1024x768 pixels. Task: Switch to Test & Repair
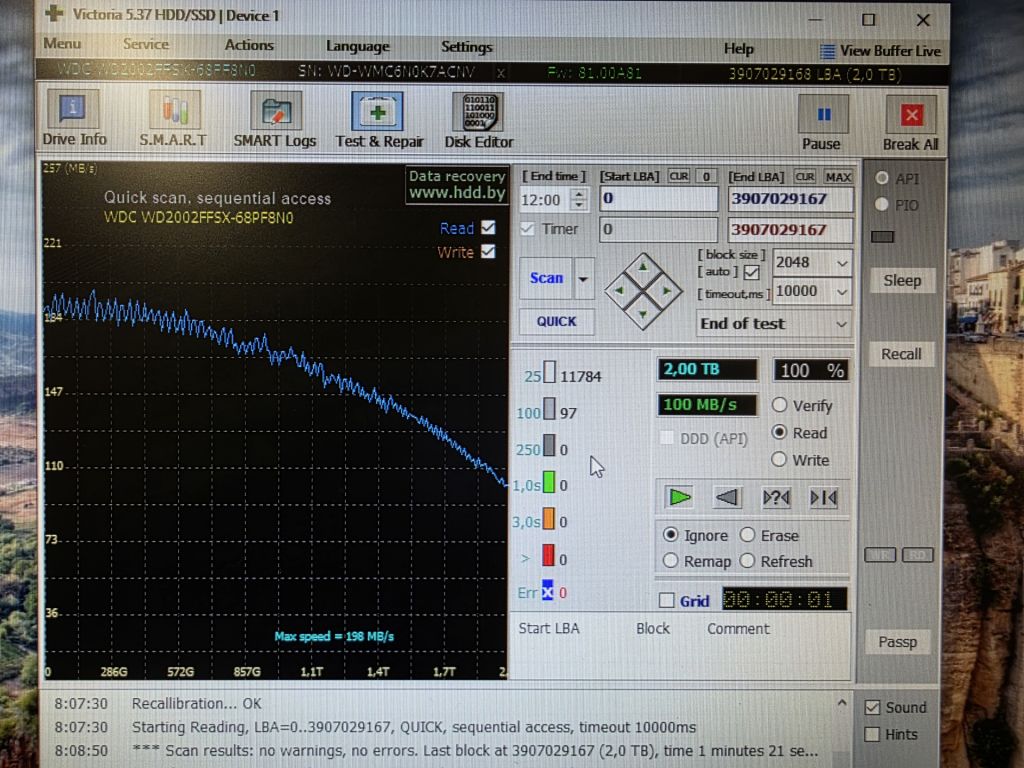point(379,120)
